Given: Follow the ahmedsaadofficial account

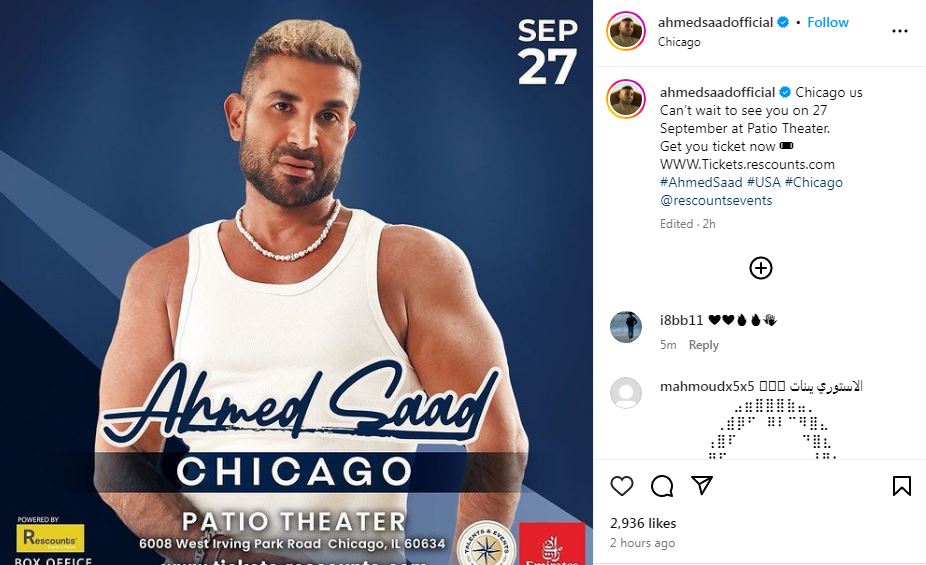Looking at the screenshot, I should tap(827, 22).
